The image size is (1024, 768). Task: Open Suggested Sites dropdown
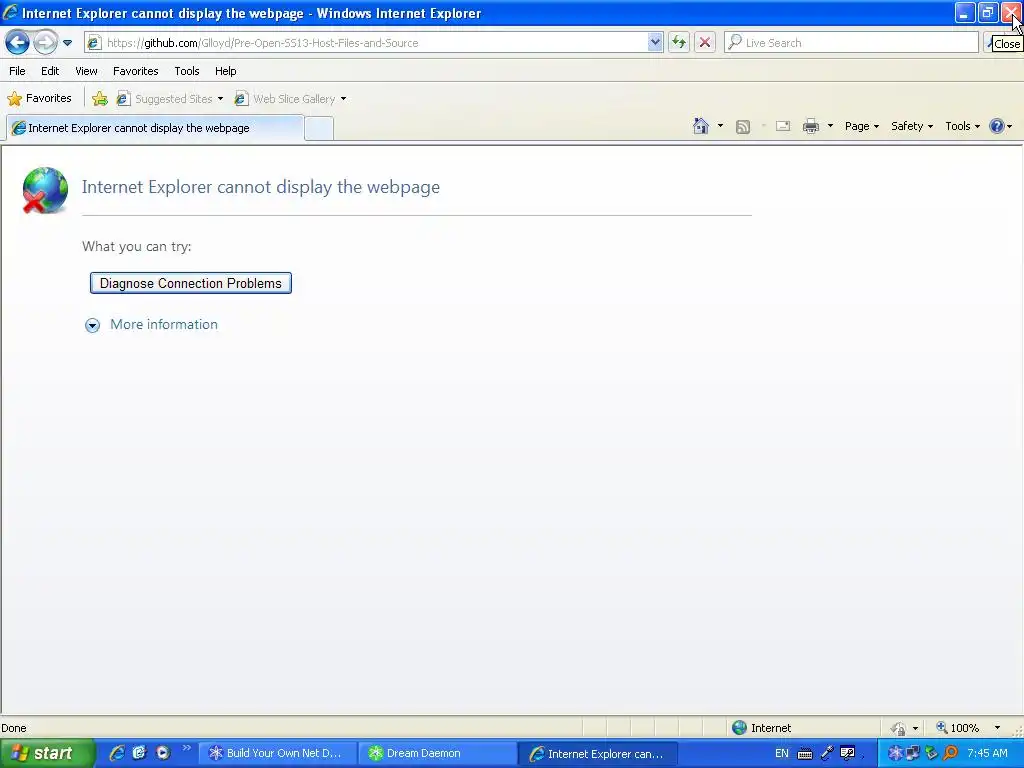point(170,99)
